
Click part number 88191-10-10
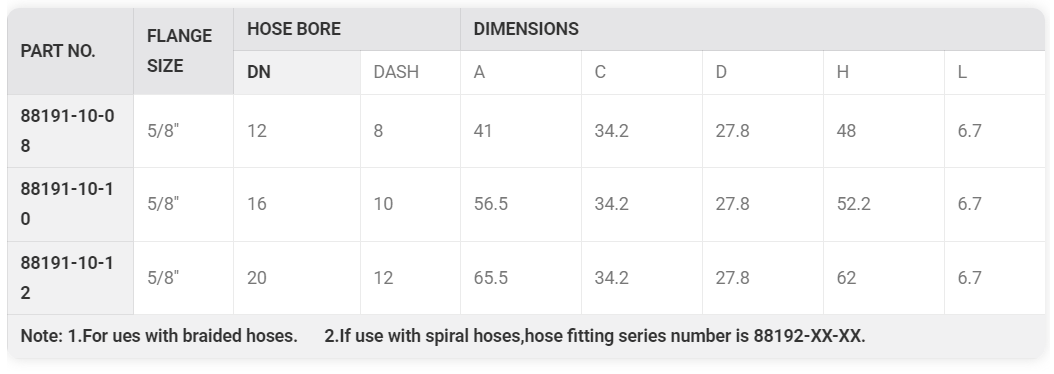click(67, 204)
